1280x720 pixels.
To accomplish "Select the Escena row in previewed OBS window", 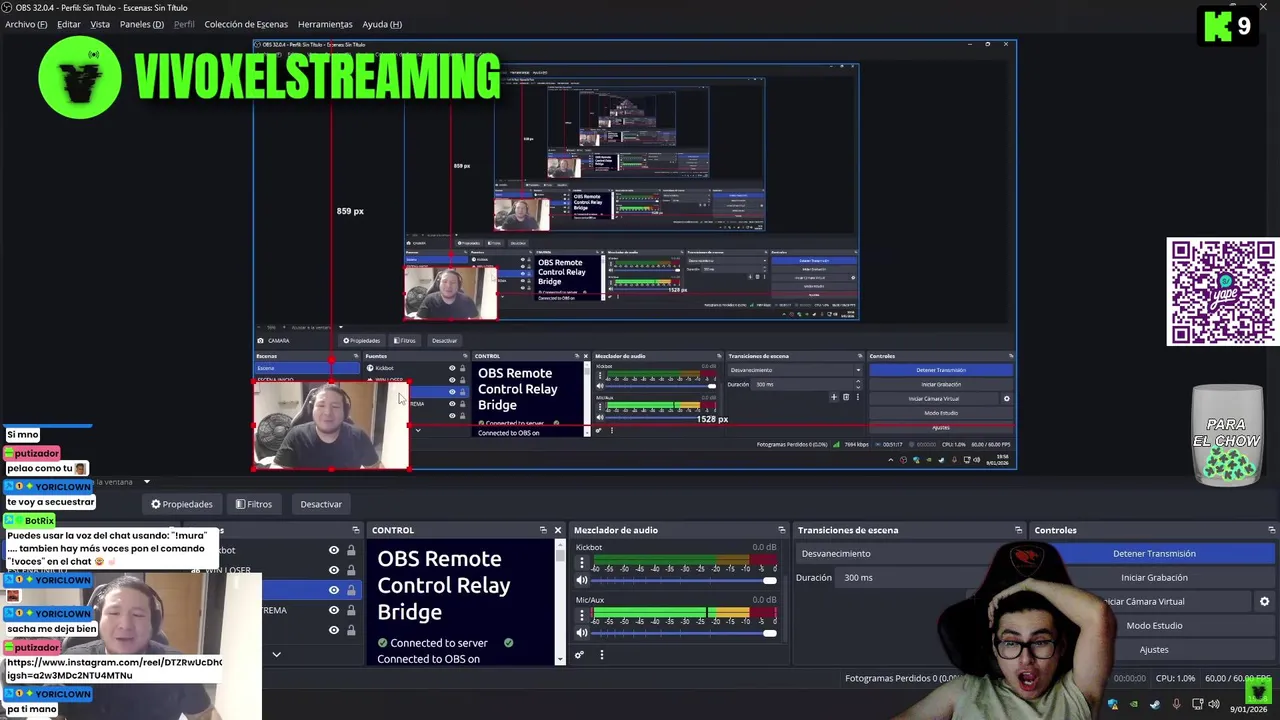I will point(306,368).
